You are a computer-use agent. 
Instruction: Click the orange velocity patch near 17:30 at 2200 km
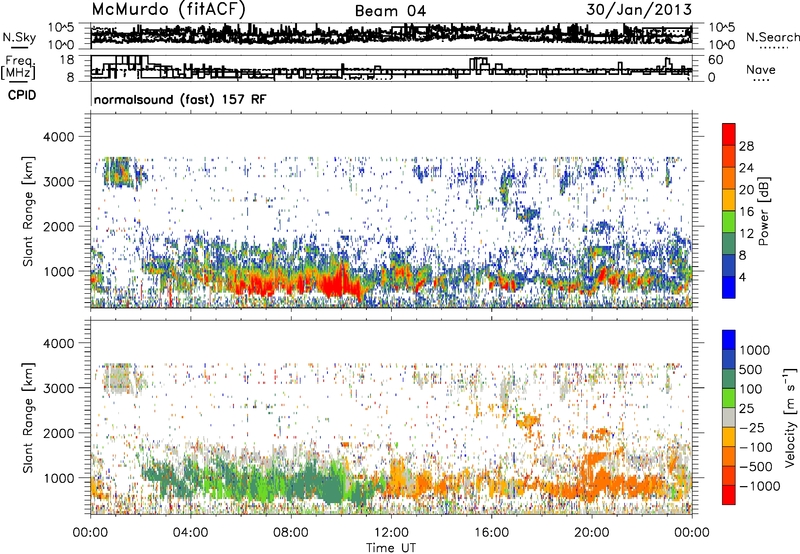coord(528,421)
